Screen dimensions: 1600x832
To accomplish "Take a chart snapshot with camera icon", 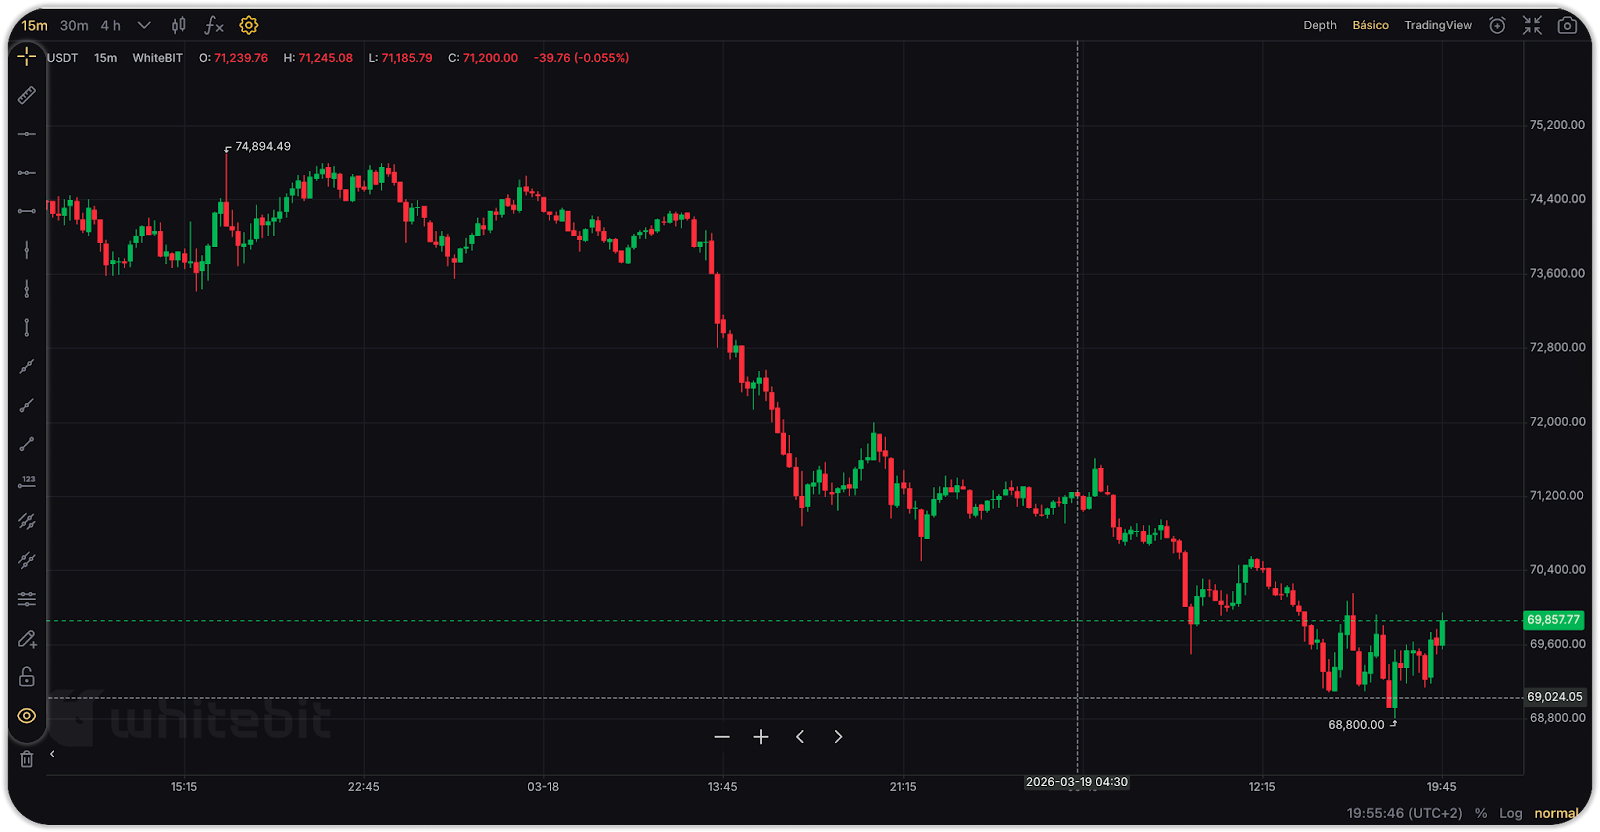I will tap(1567, 25).
